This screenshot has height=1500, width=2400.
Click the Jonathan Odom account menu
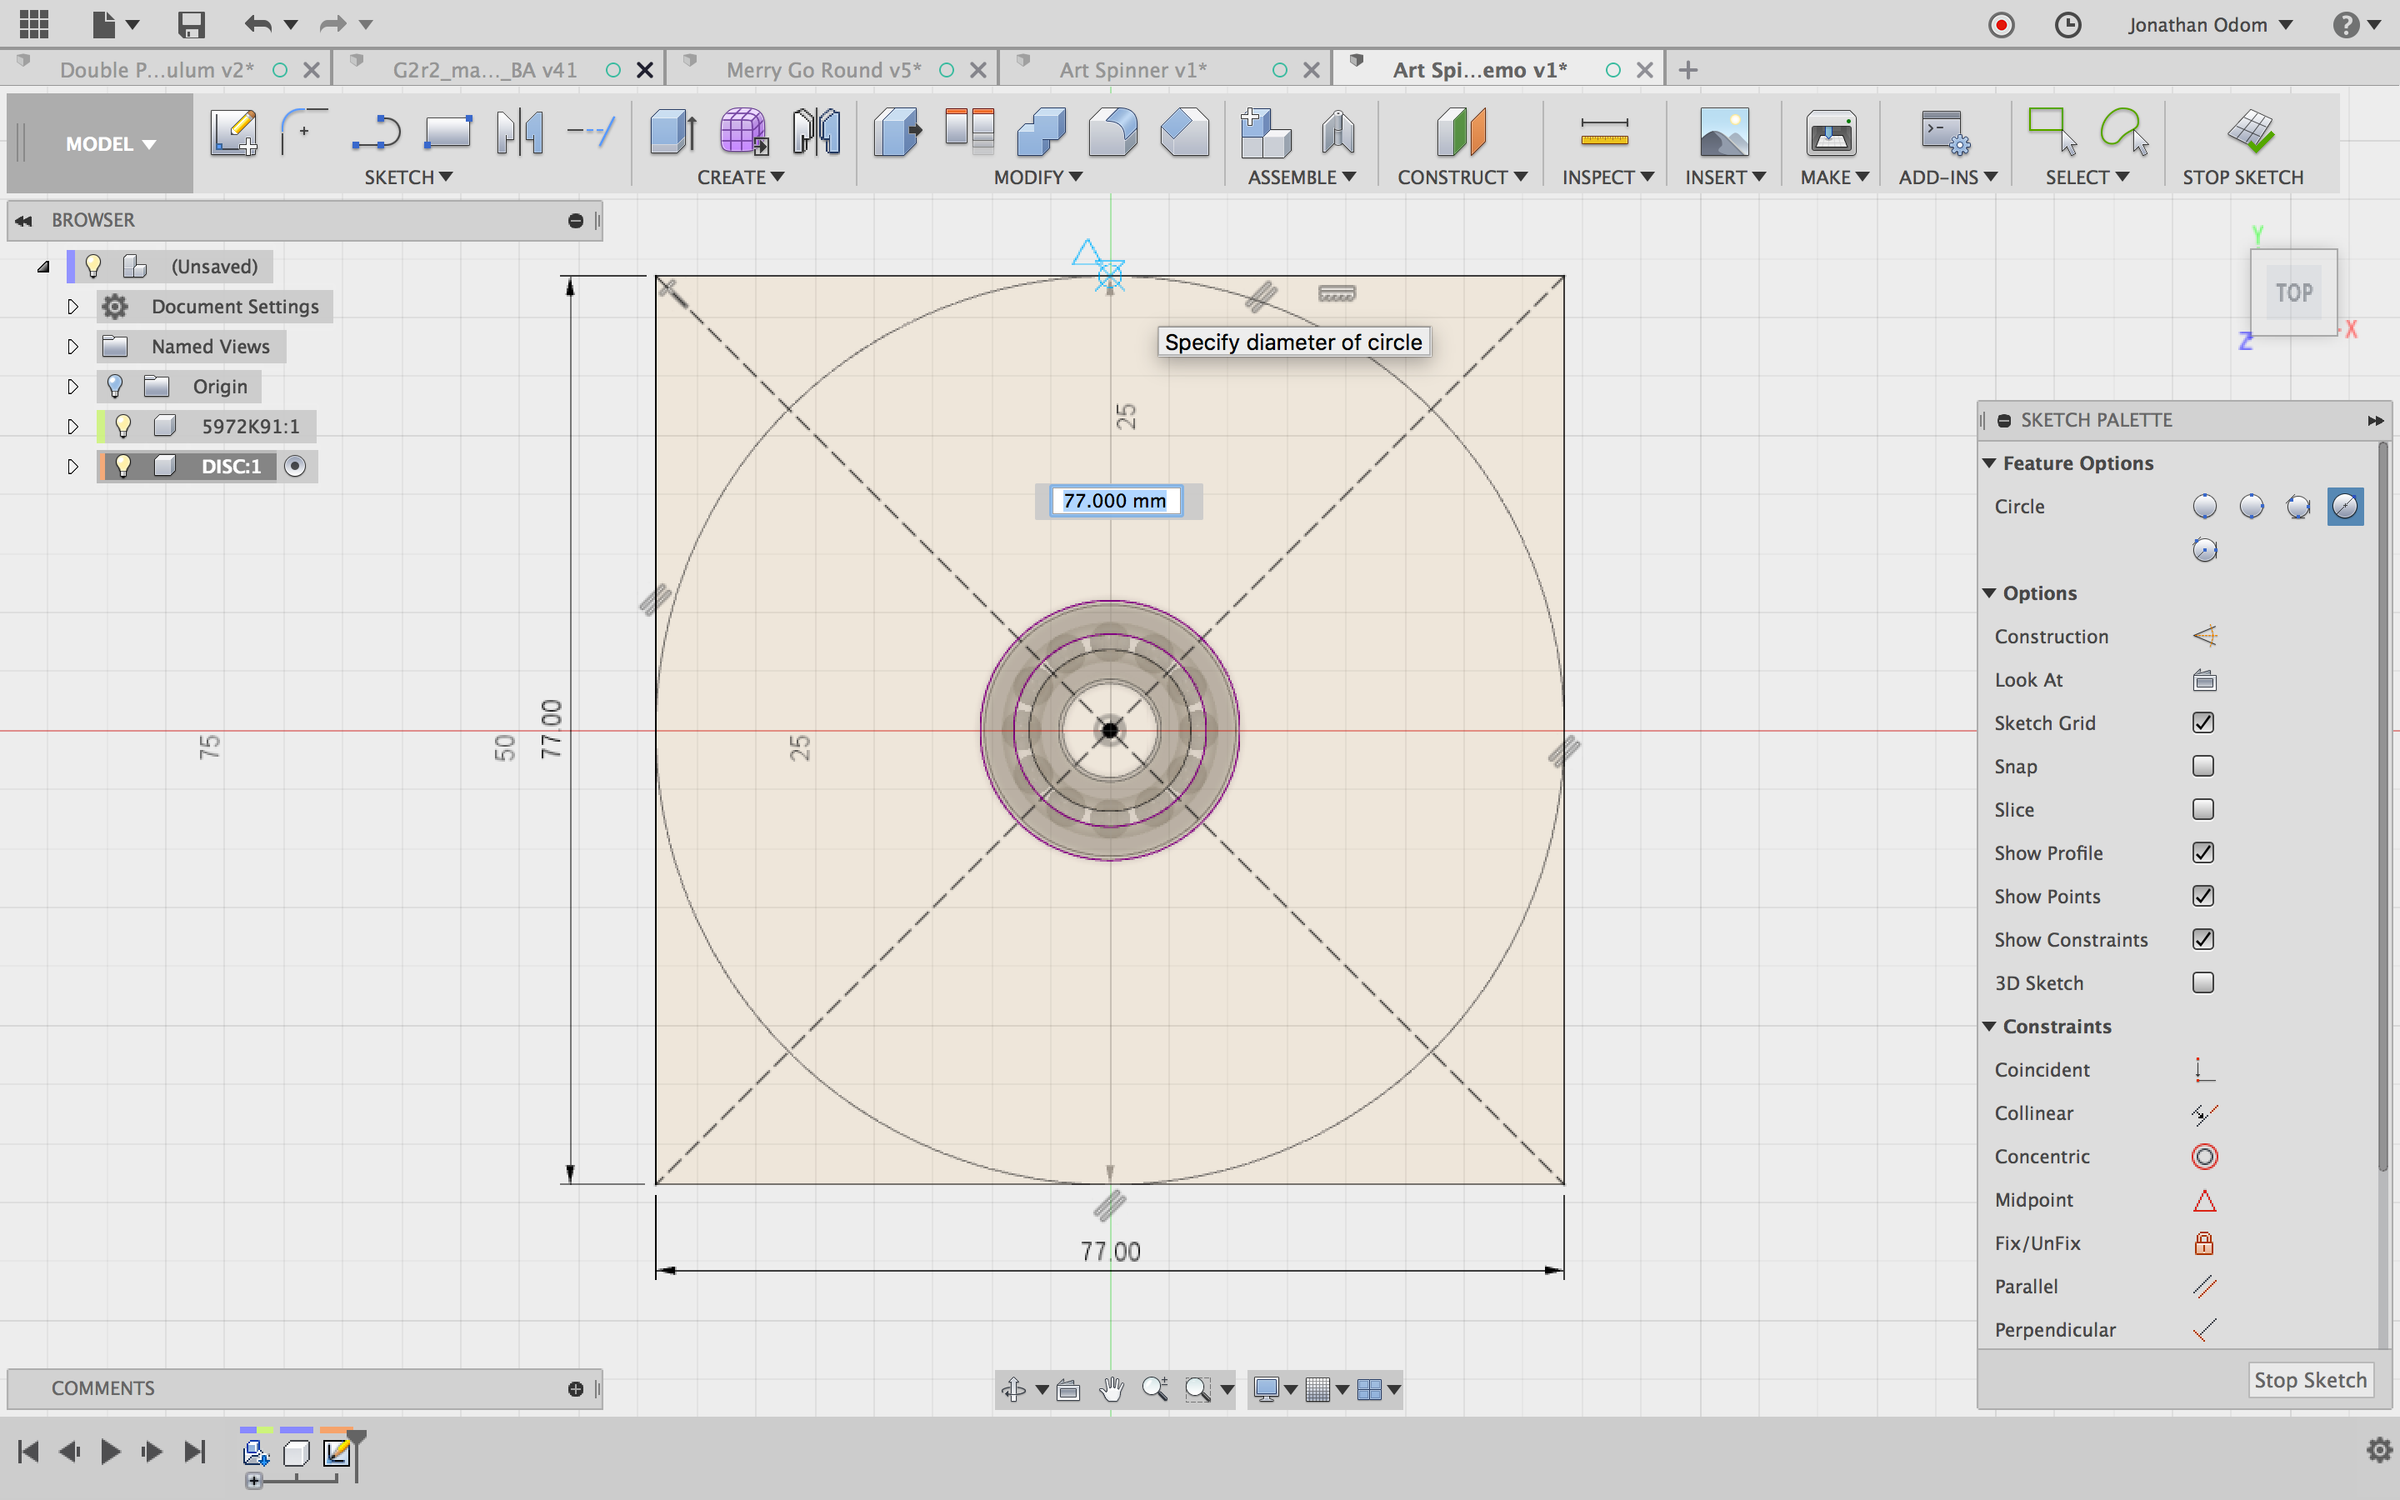(2209, 25)
